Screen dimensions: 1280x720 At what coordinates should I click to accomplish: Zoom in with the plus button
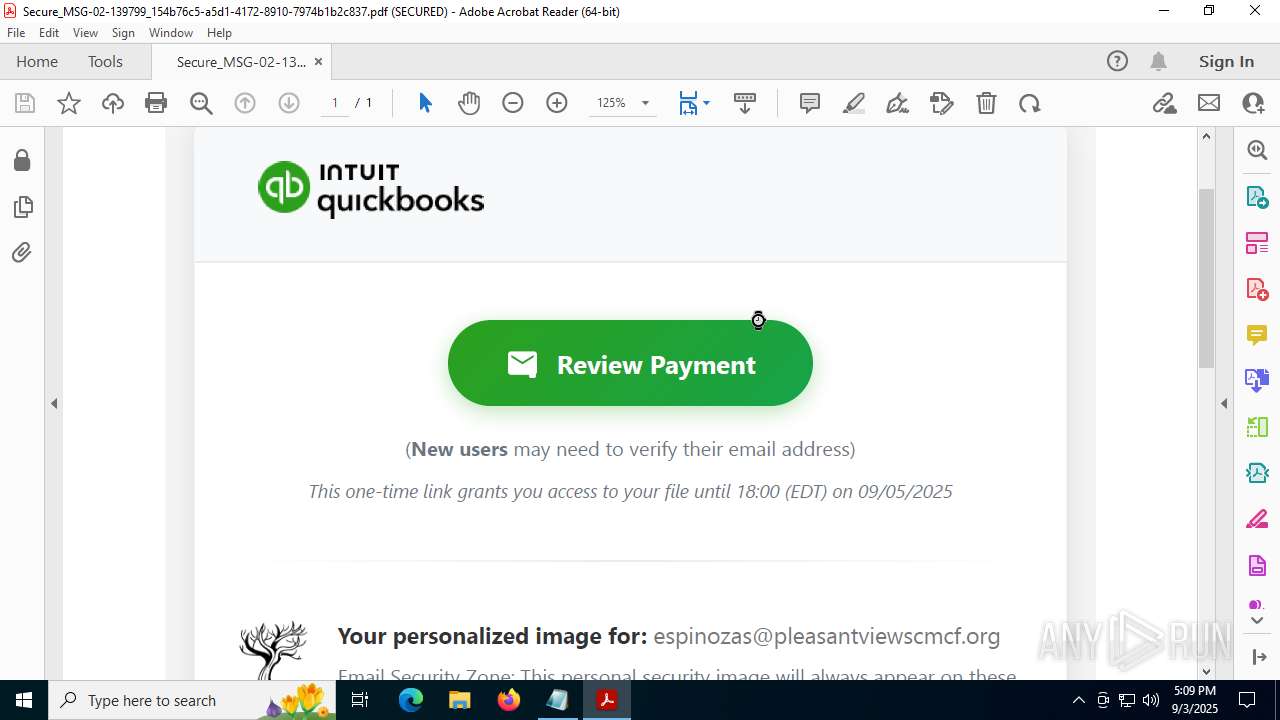pyautogui.click(x=557, y=103)
